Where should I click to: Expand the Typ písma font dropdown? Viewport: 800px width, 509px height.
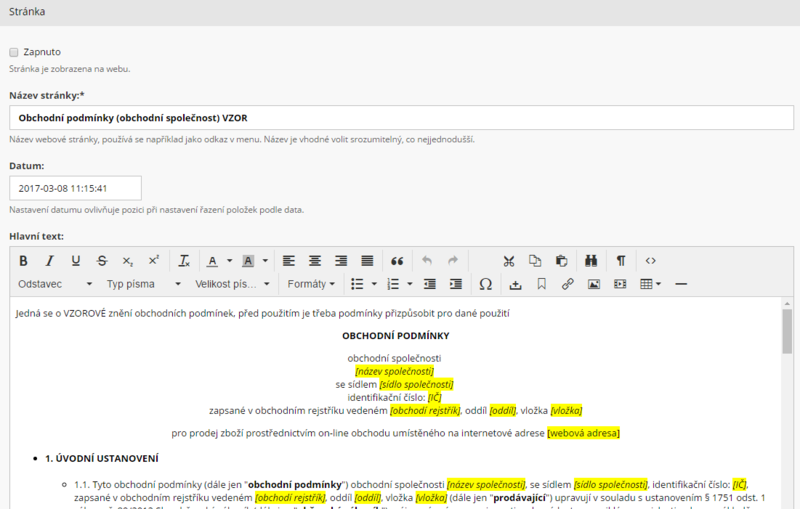point(143,284)
